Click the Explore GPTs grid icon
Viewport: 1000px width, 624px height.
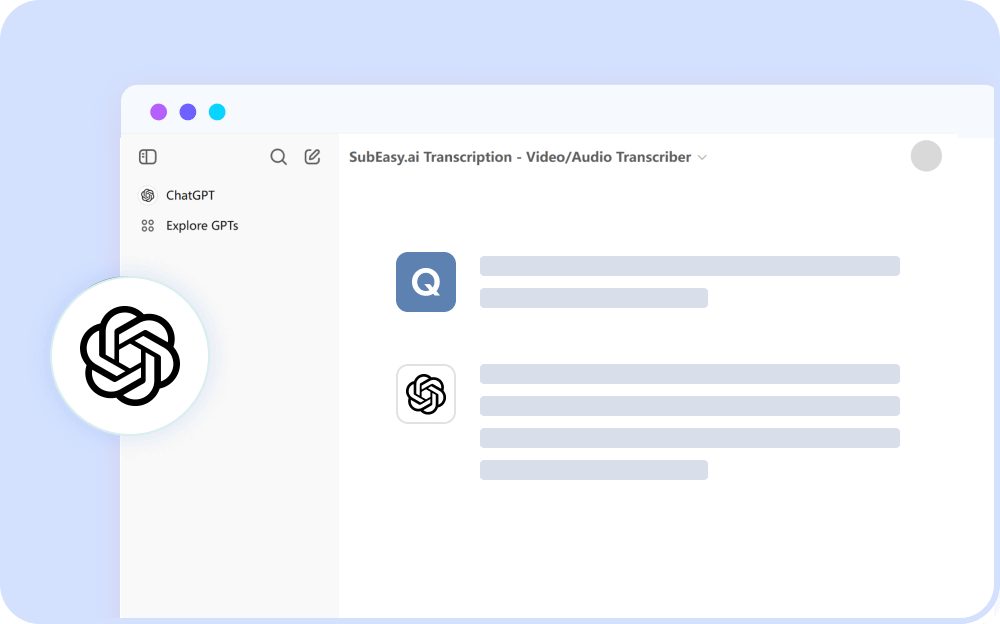[x=148, y=226]
